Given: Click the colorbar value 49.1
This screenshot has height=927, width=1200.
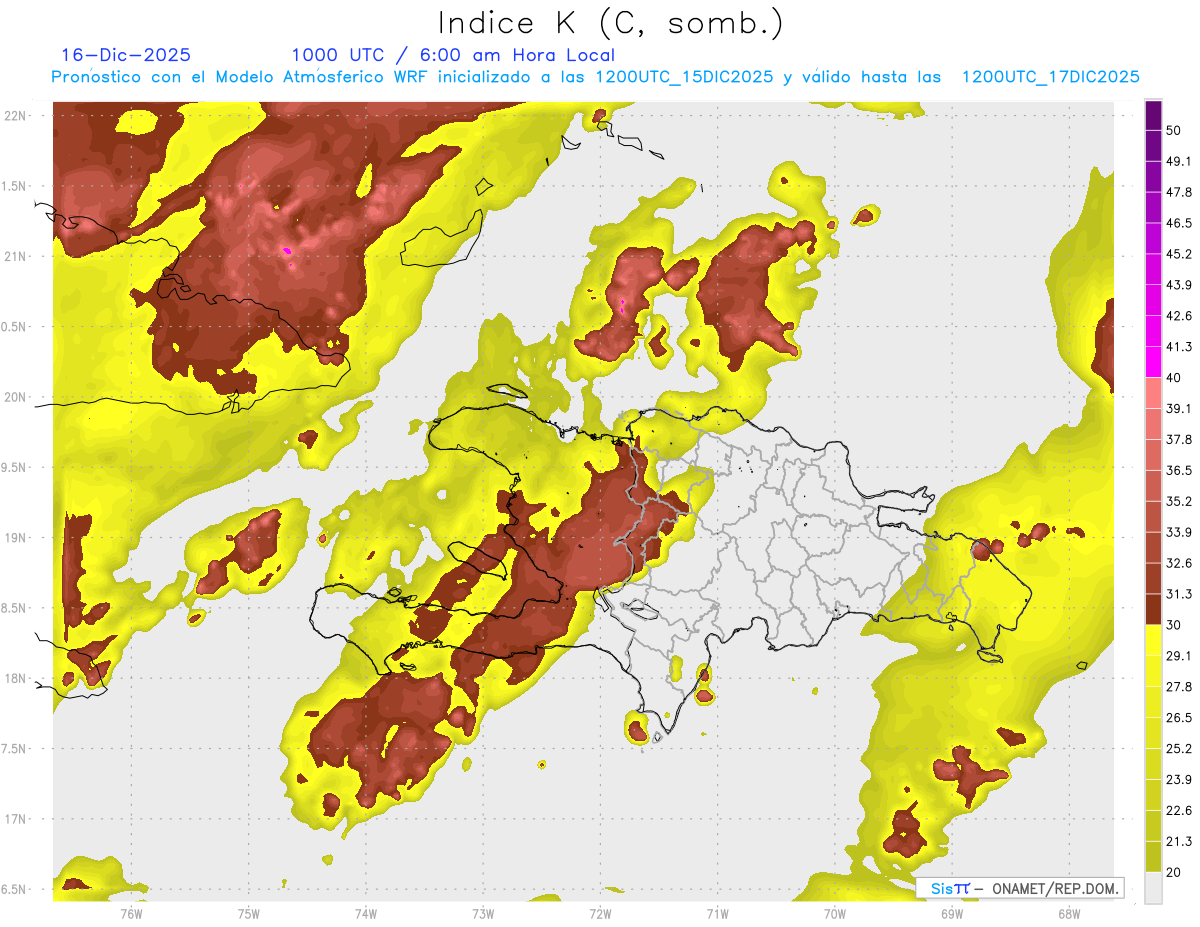Looking at the screenshot, I should [1179, 161].
